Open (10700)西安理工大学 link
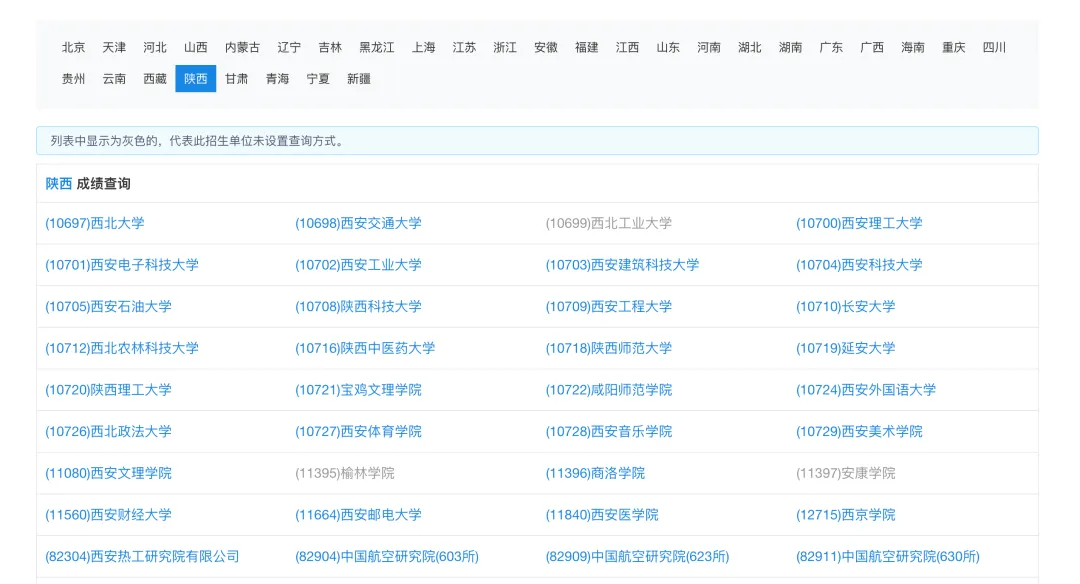The image size is (1080, 584). 859,223
